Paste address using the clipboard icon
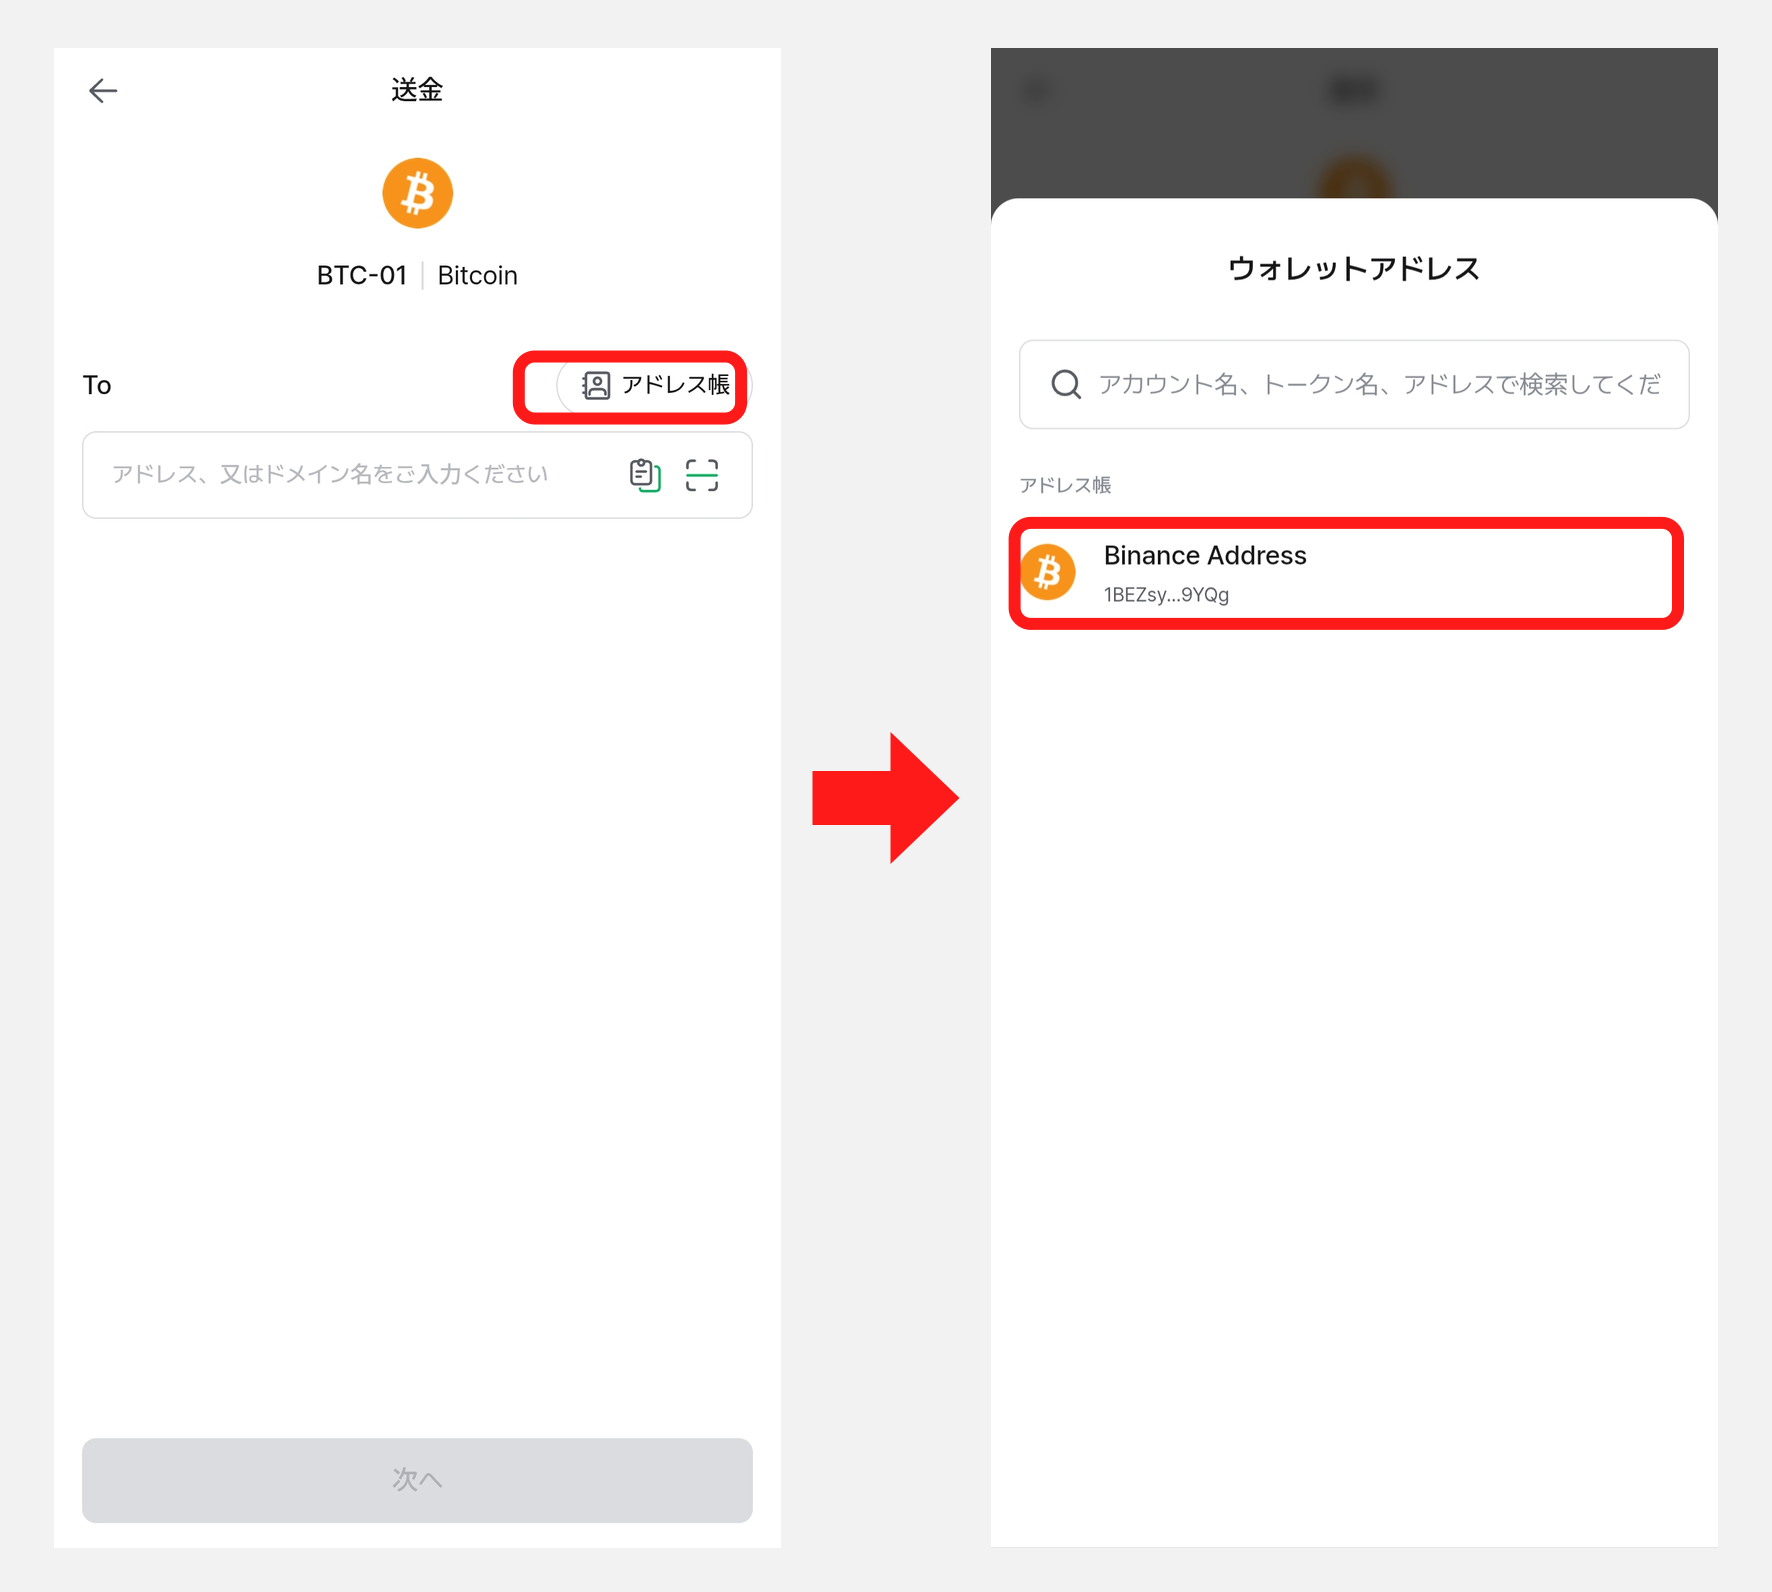The width and height of the screenshot is (1772, 1592). pyautogui.click(x=645, y=475)
